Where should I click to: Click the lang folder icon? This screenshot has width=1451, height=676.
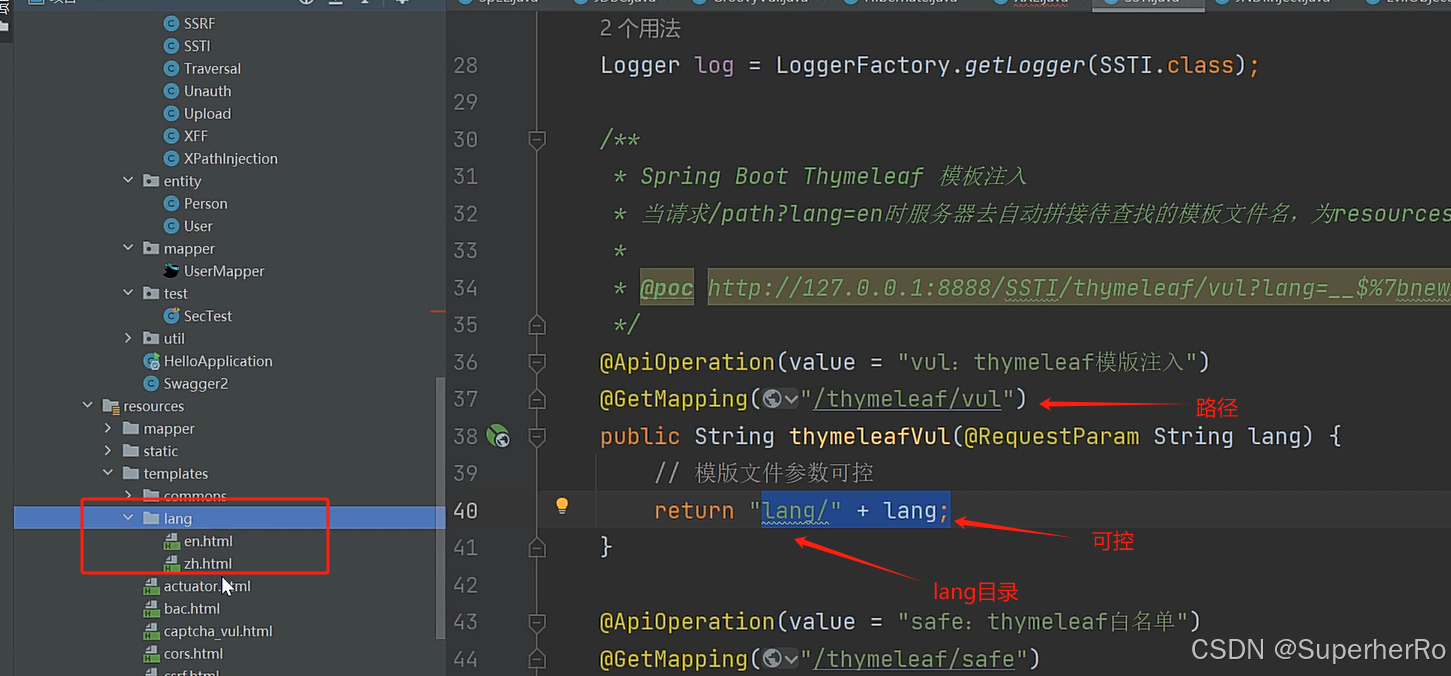click(151, 518)
